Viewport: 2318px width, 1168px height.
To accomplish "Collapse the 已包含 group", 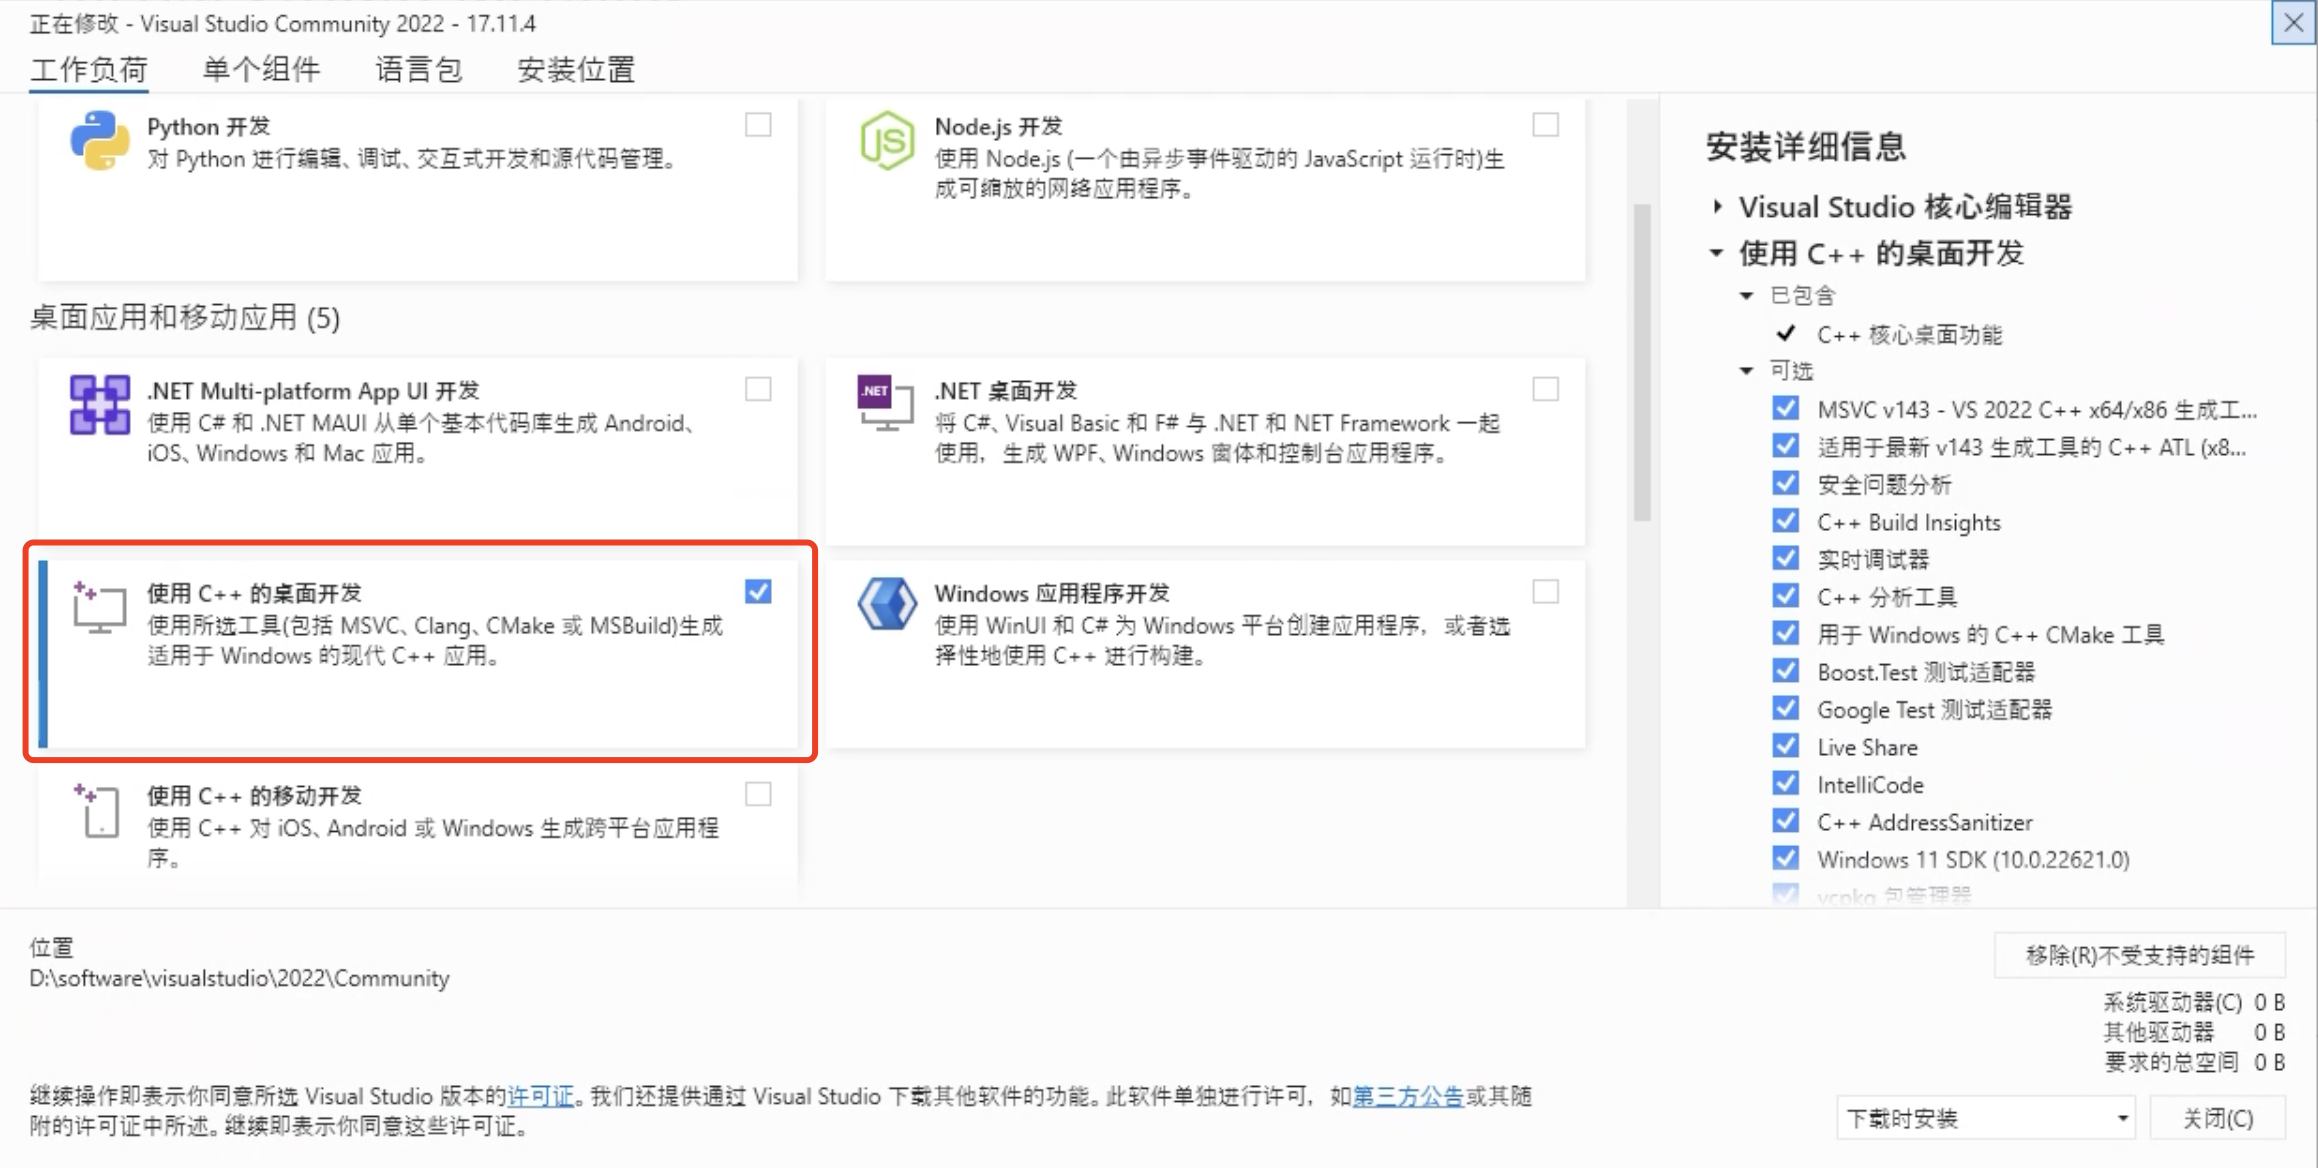I will click(1747, 296).
